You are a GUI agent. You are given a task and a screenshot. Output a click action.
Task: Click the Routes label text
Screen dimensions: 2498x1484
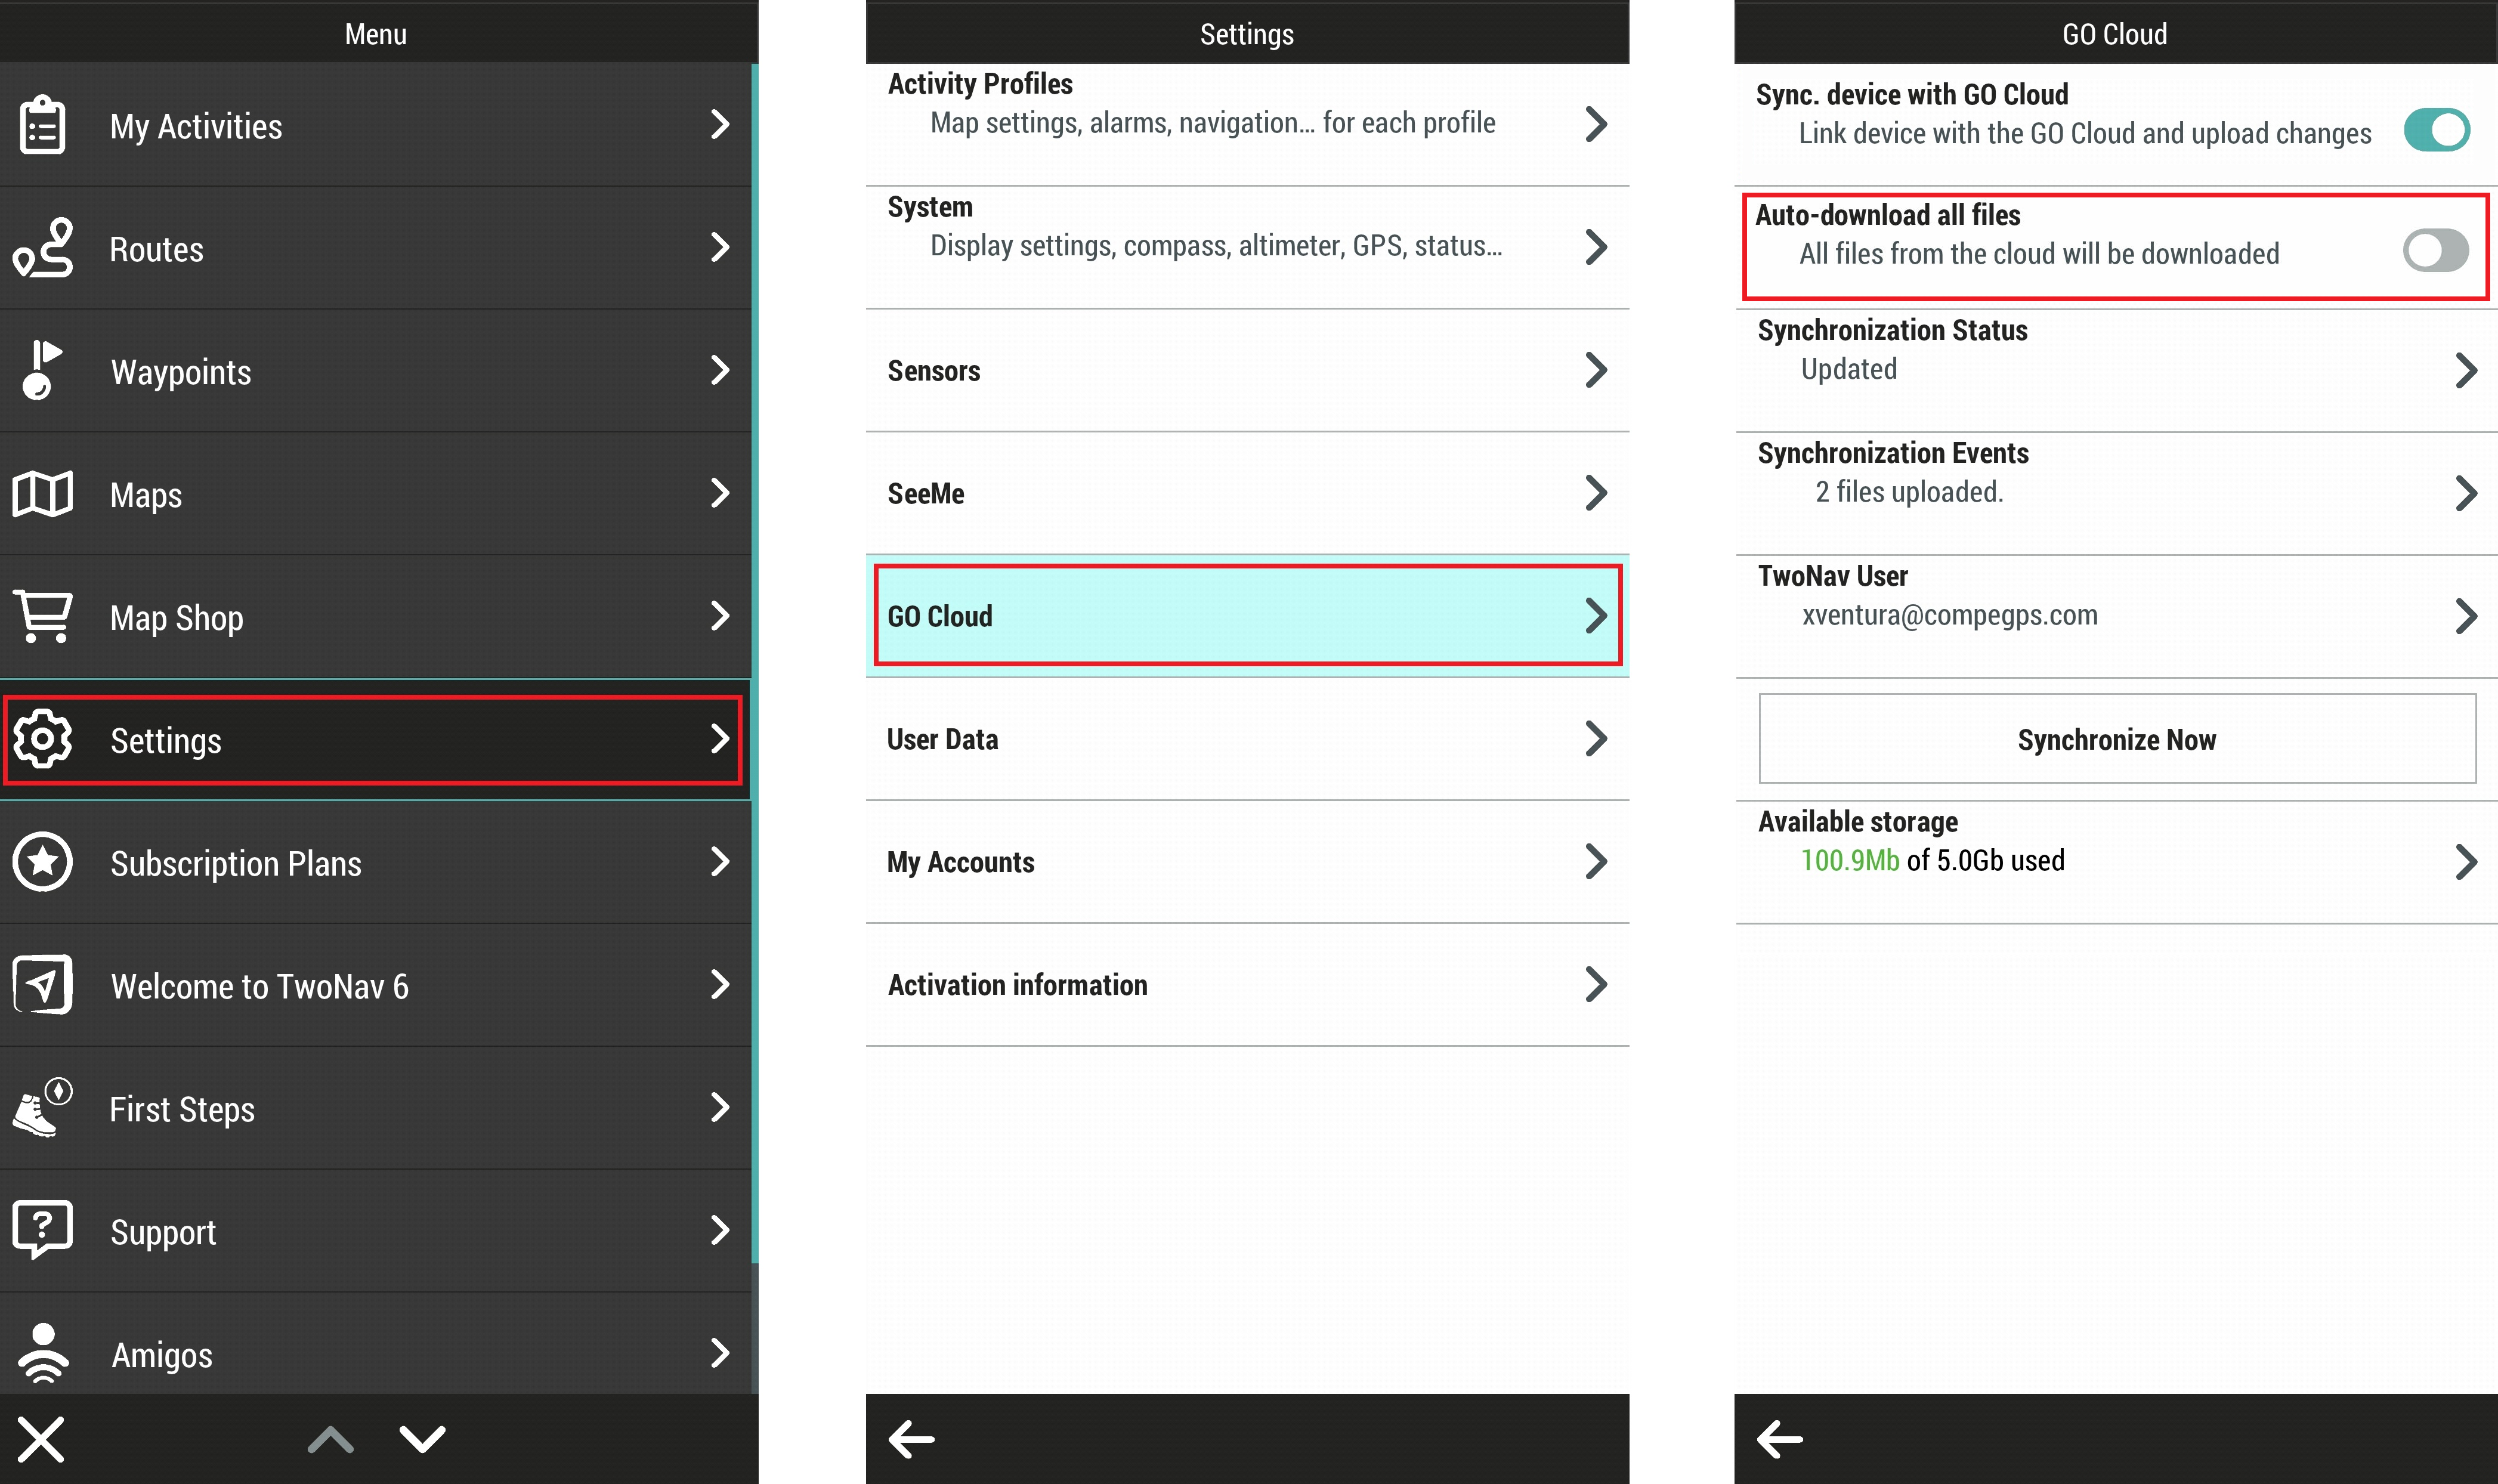pos(157,249)
